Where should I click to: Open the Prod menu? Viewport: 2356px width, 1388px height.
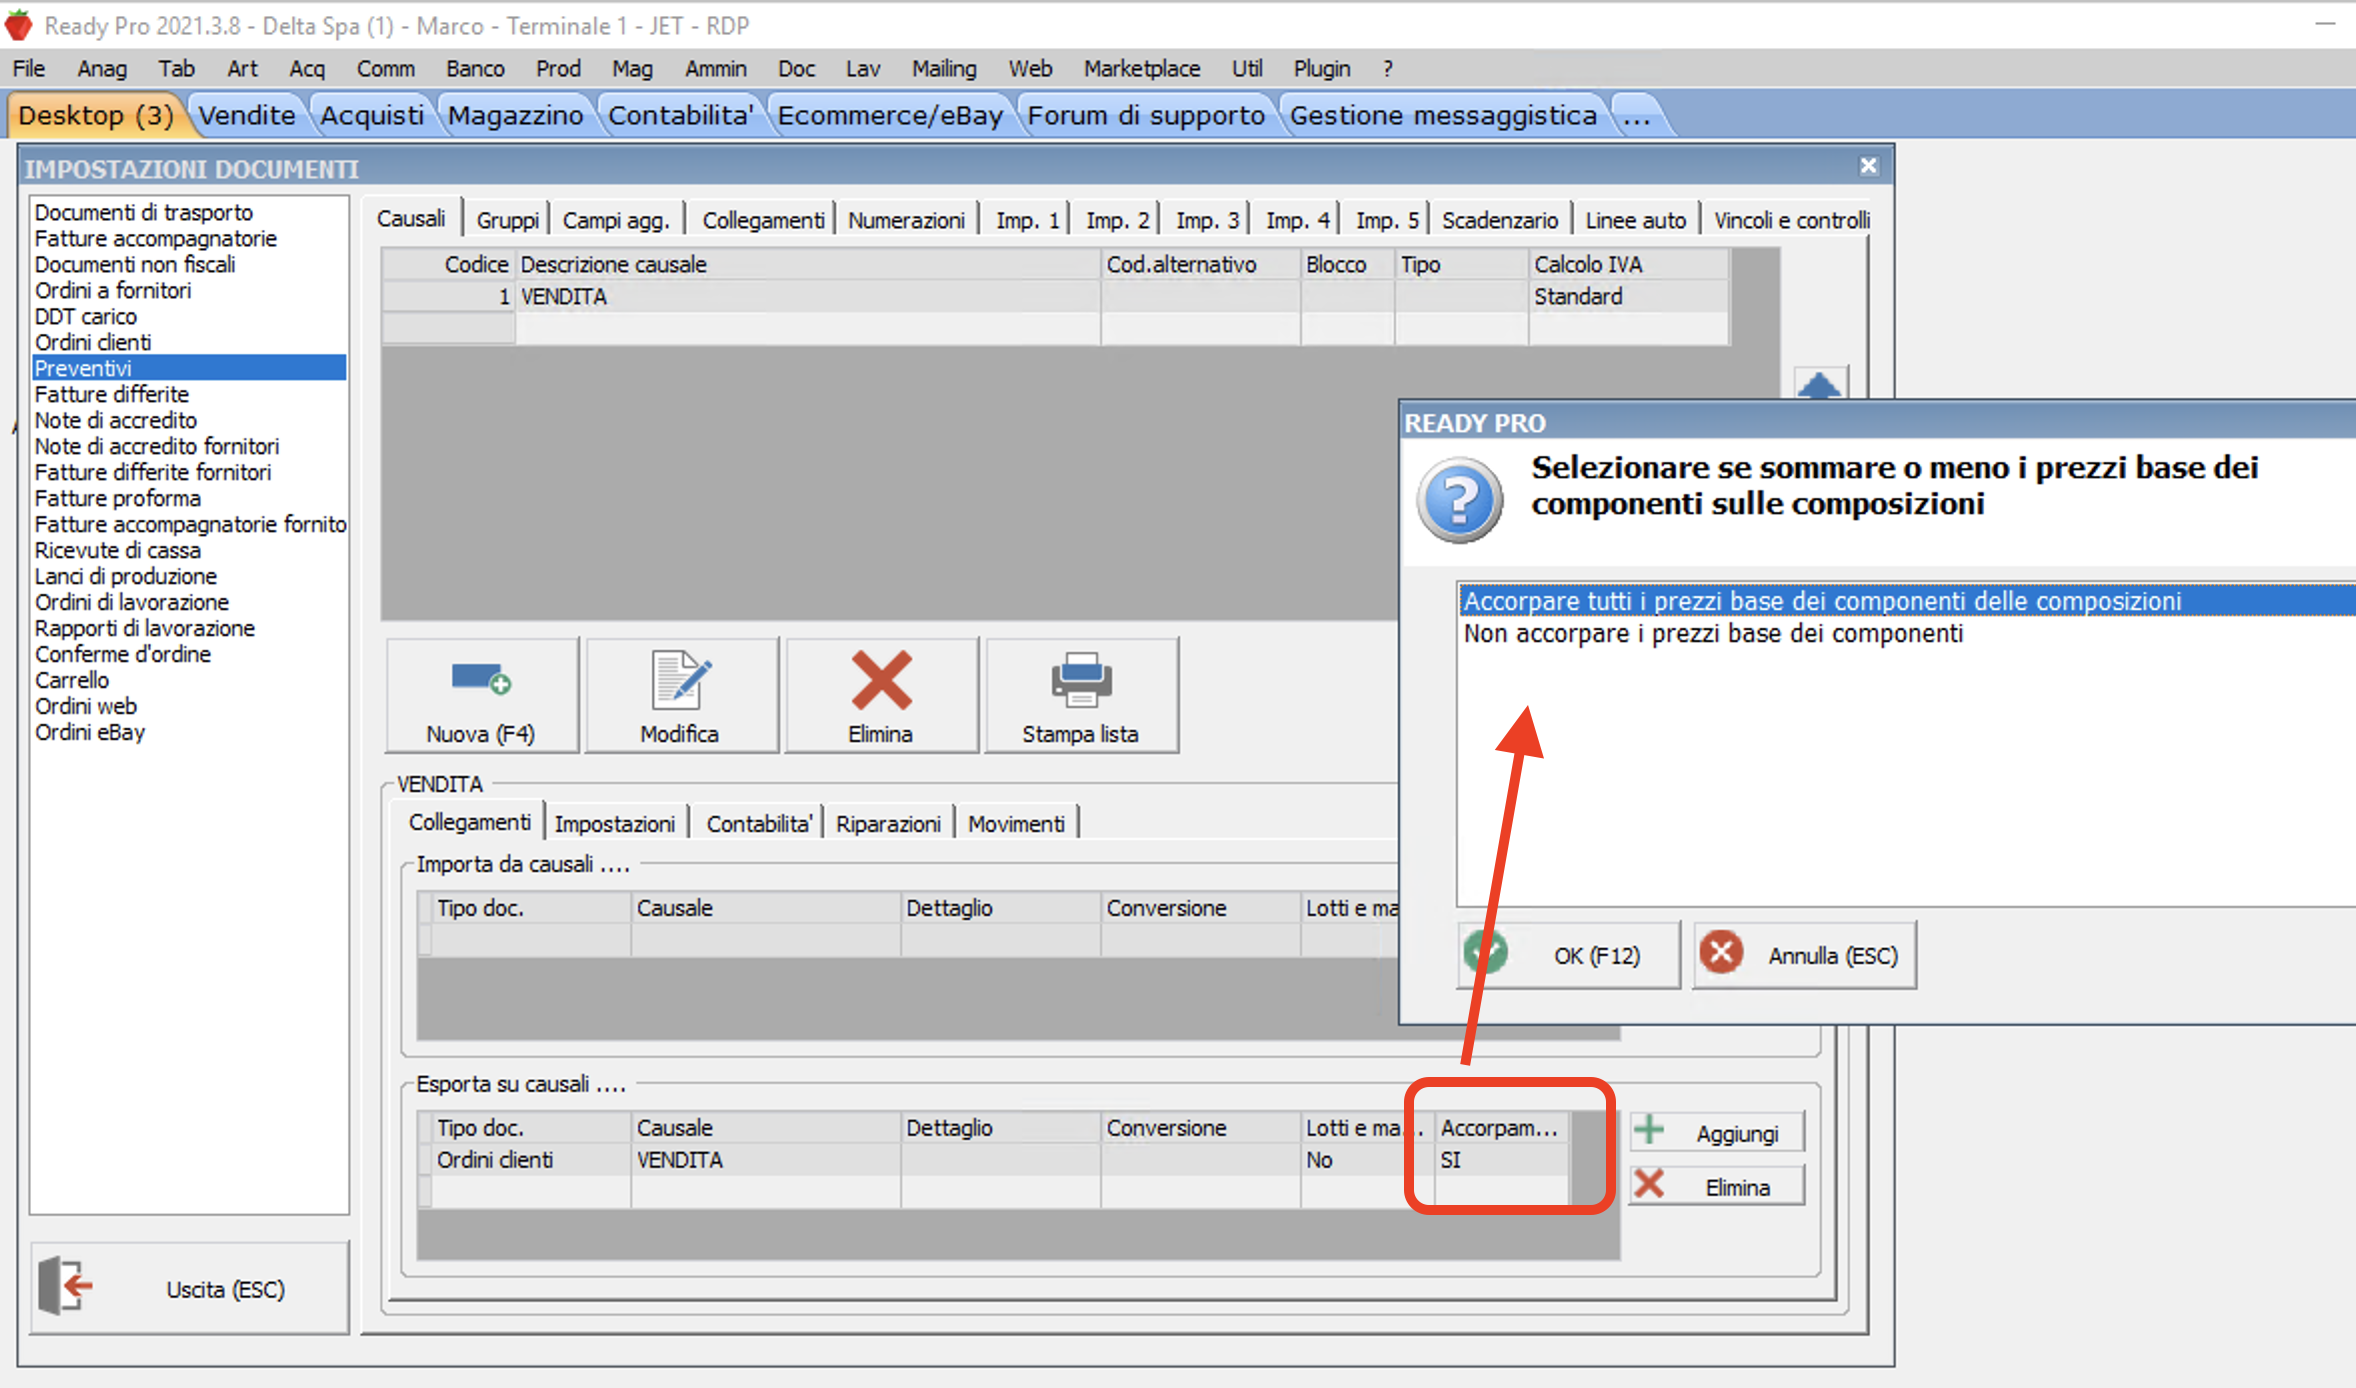tap(558, 68)
